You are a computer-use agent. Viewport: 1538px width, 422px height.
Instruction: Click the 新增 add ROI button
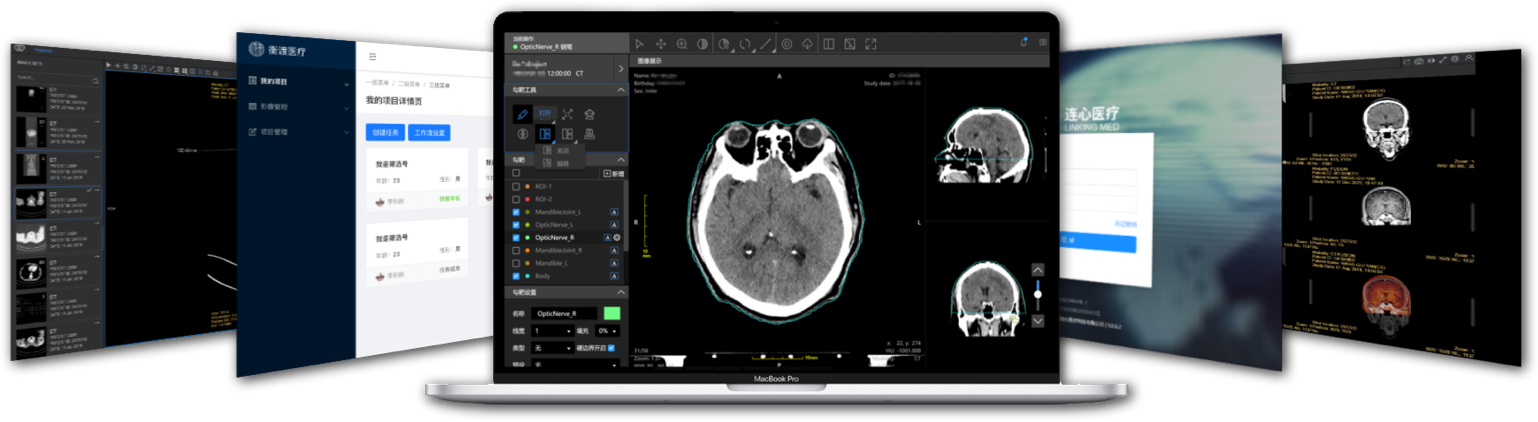(x=613, y=174)
